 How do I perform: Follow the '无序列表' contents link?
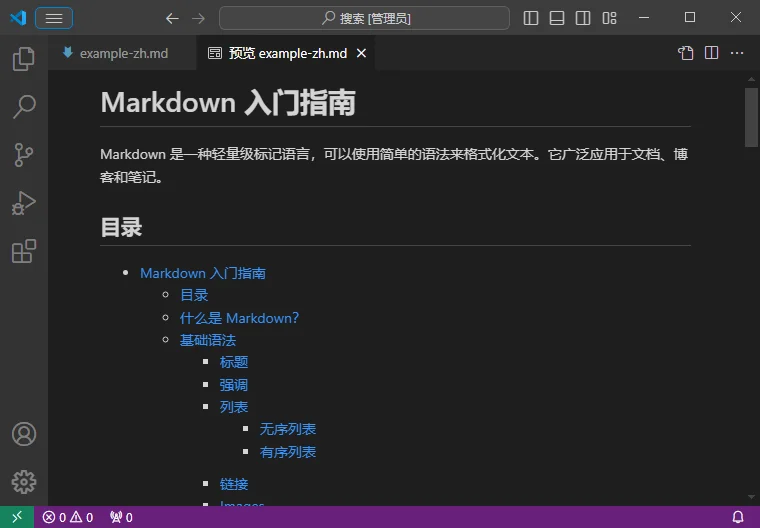click(x=288, y=429)
